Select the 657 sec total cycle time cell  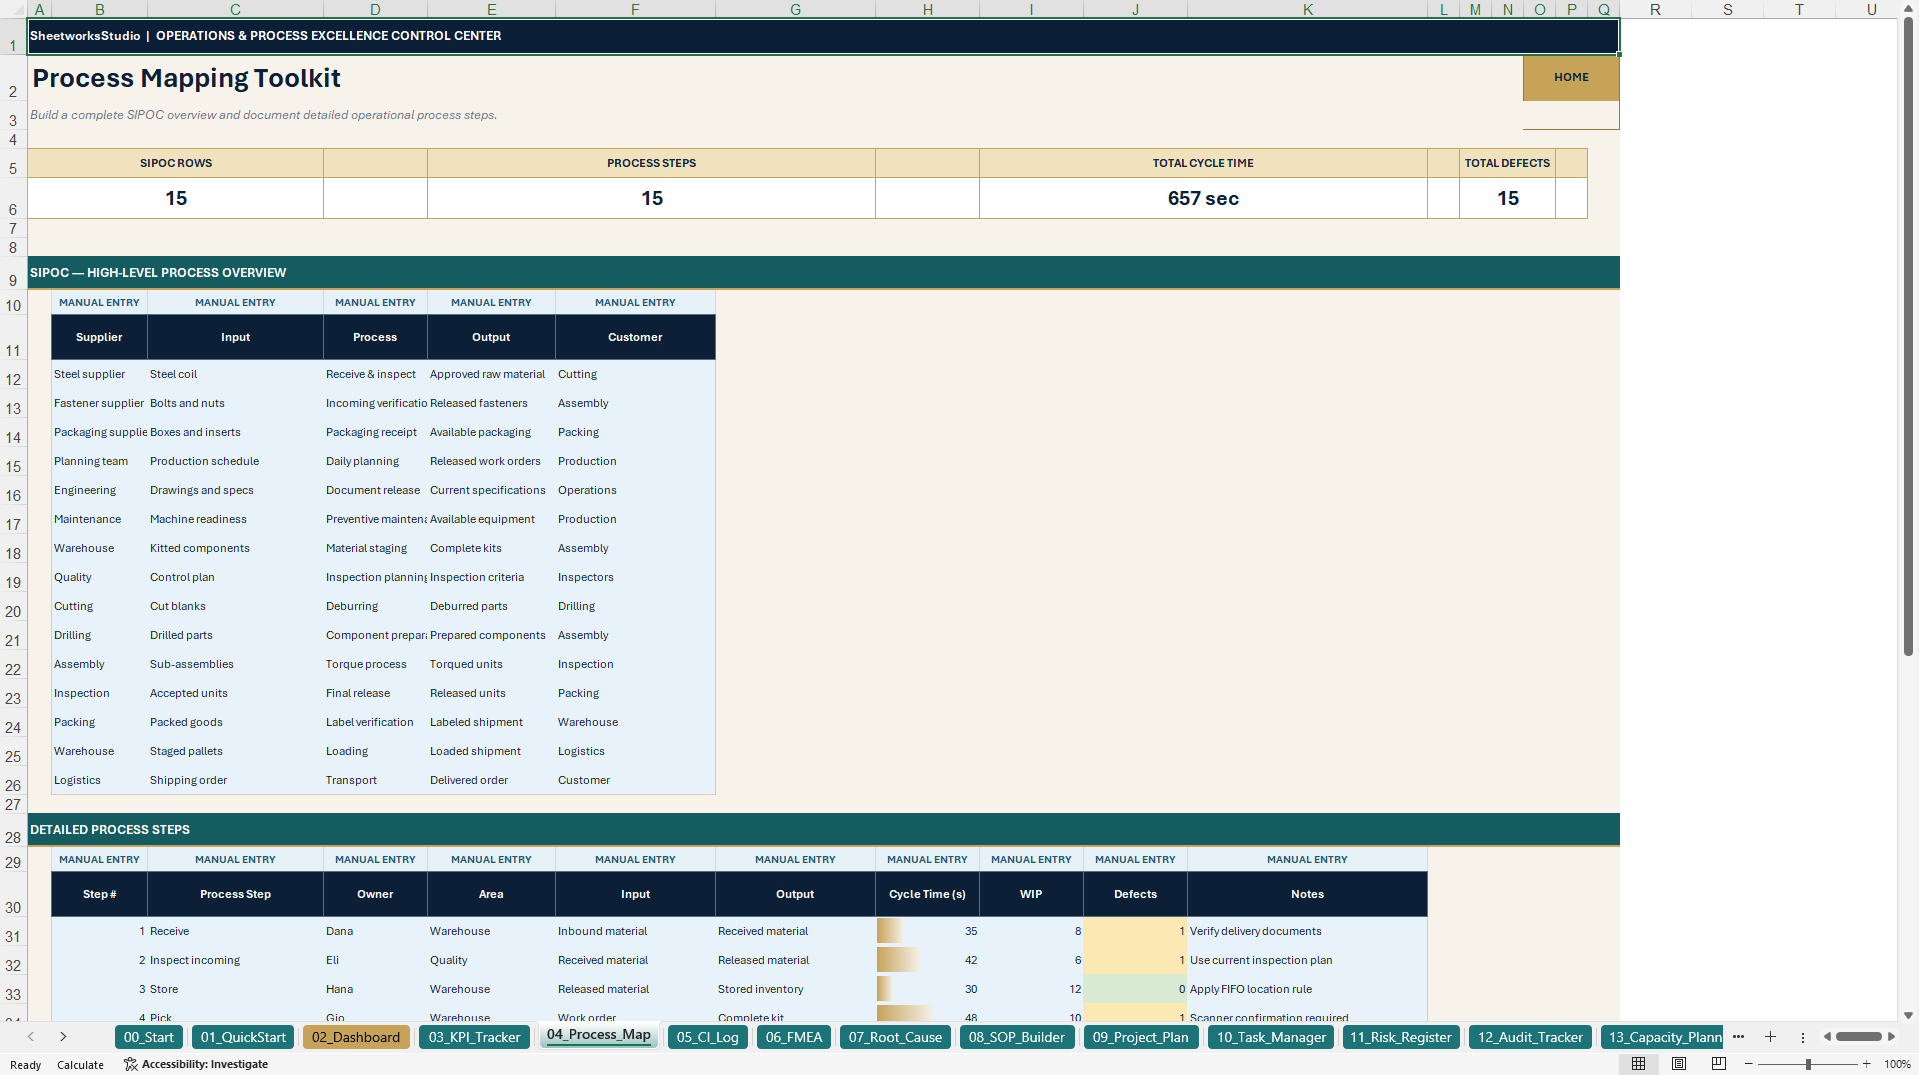pos(1203,198)
